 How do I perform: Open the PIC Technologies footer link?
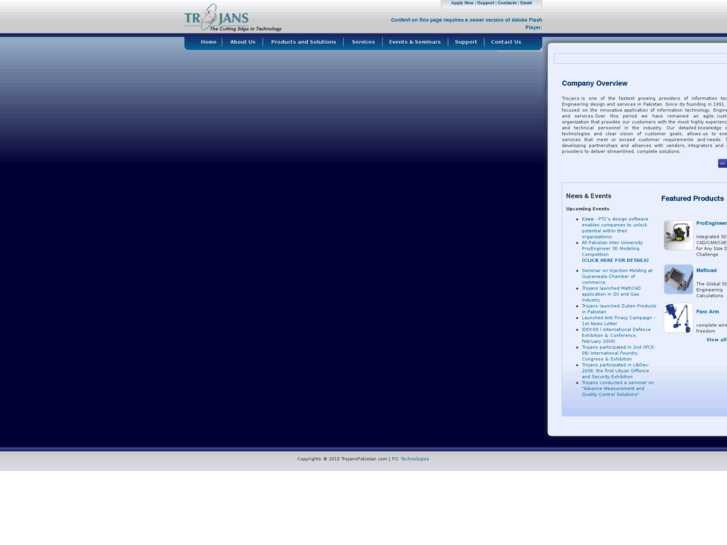tap(410, 459)
